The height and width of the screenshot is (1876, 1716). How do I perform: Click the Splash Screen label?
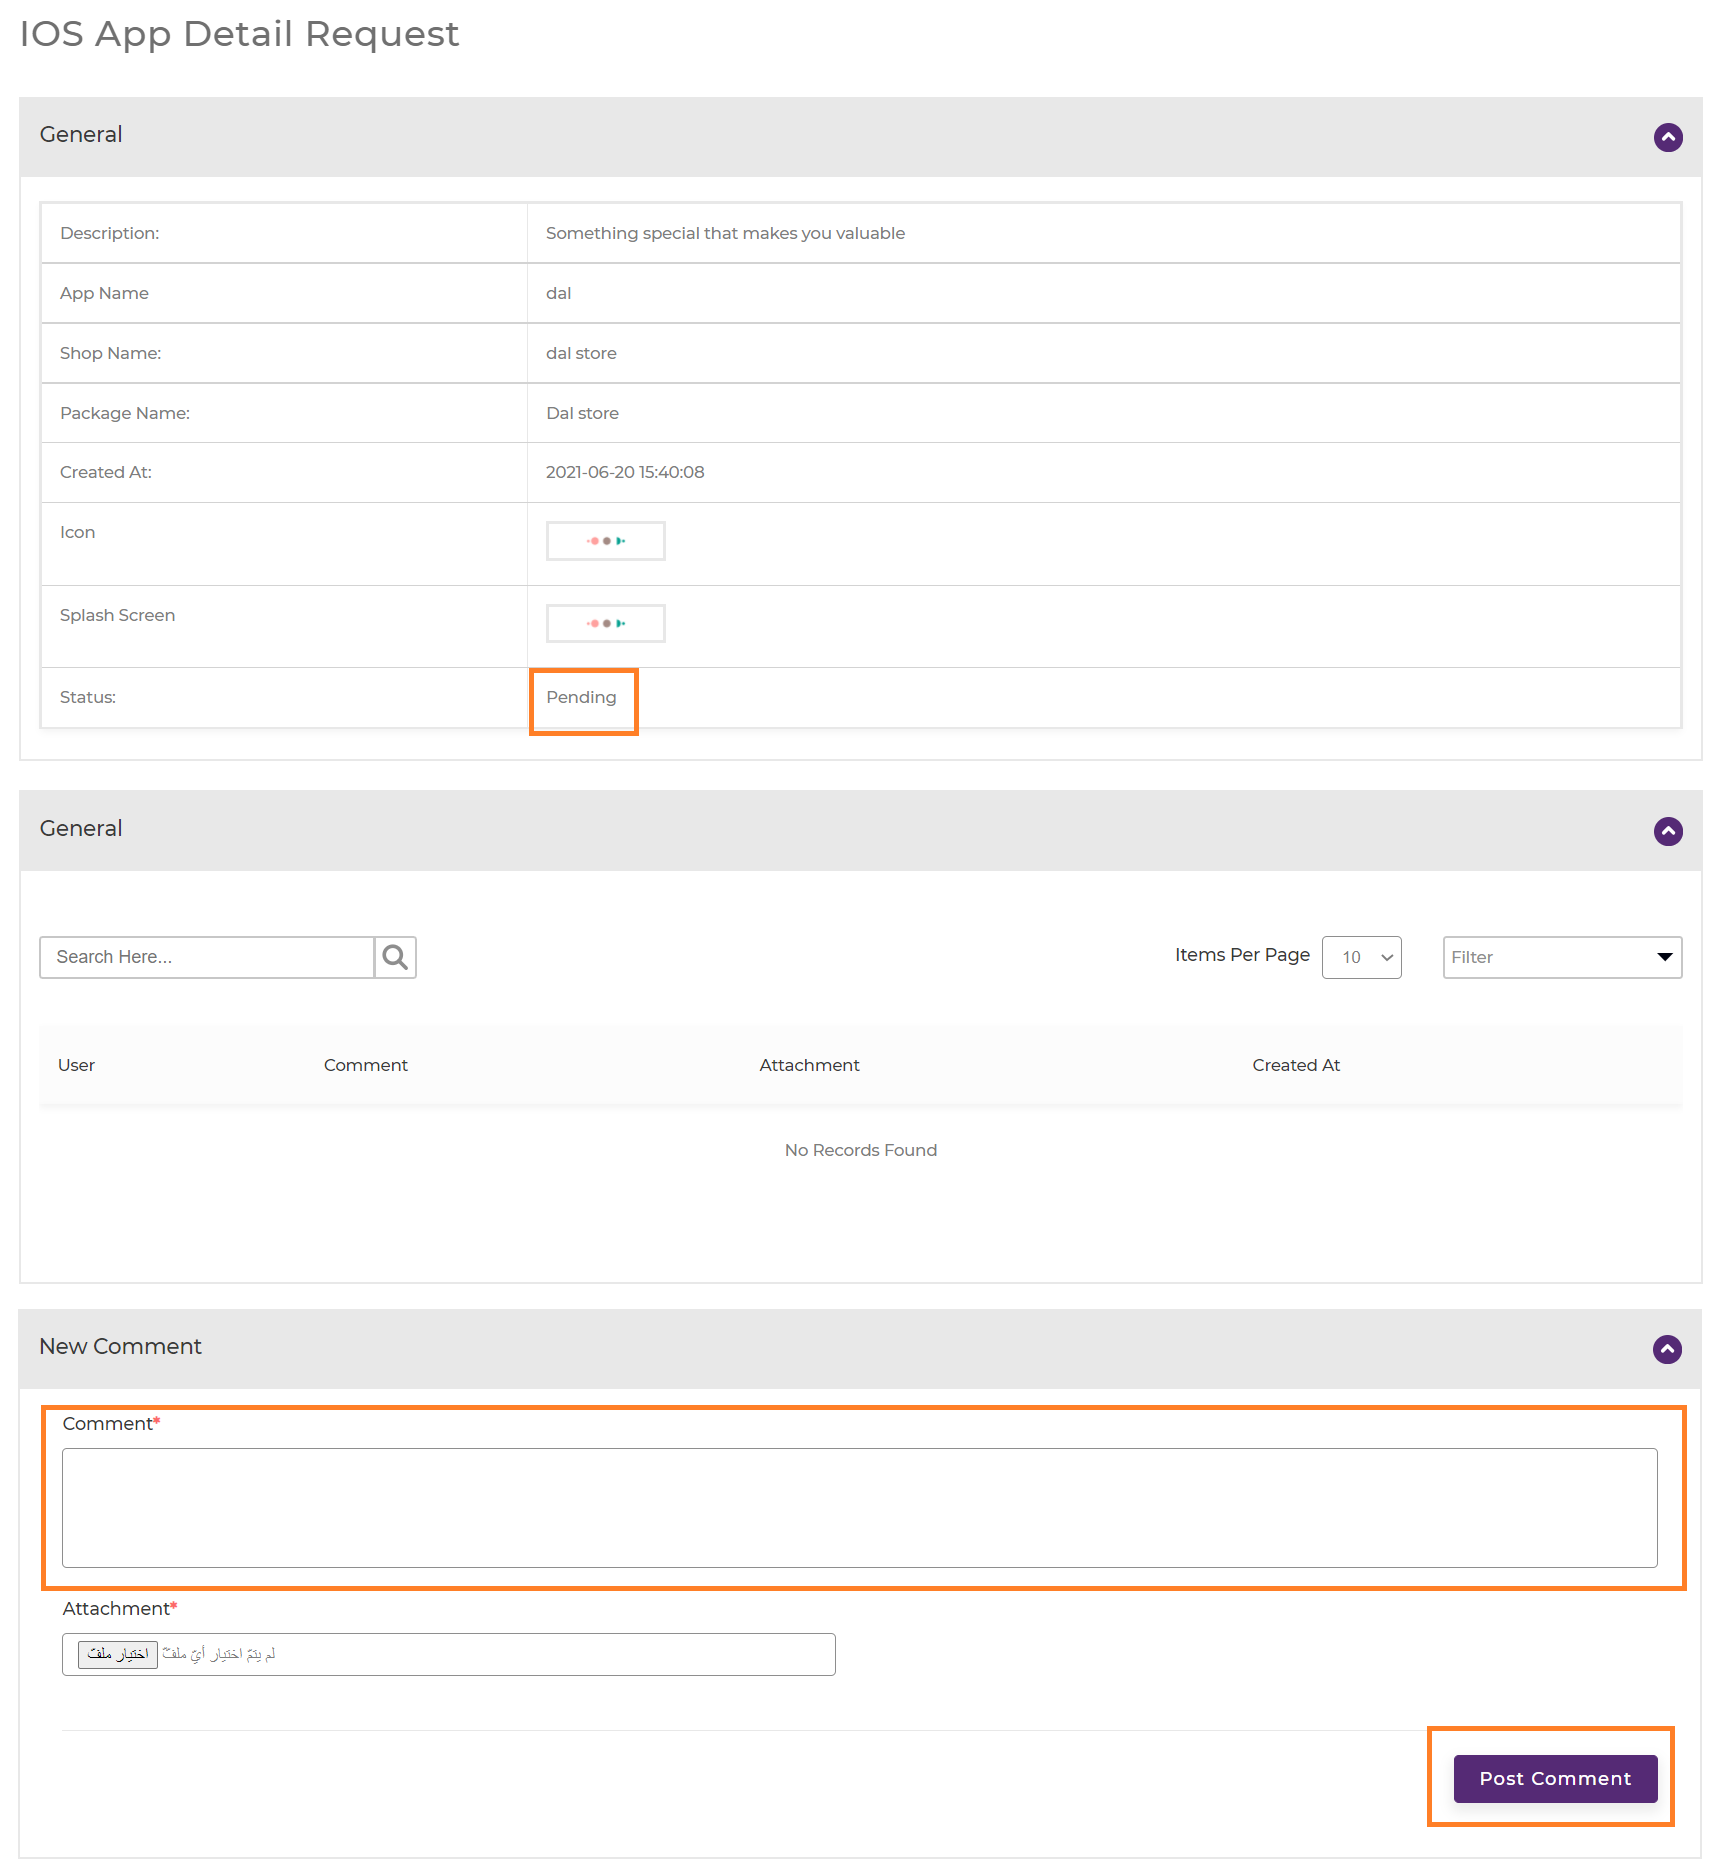[x=117, y=615]
